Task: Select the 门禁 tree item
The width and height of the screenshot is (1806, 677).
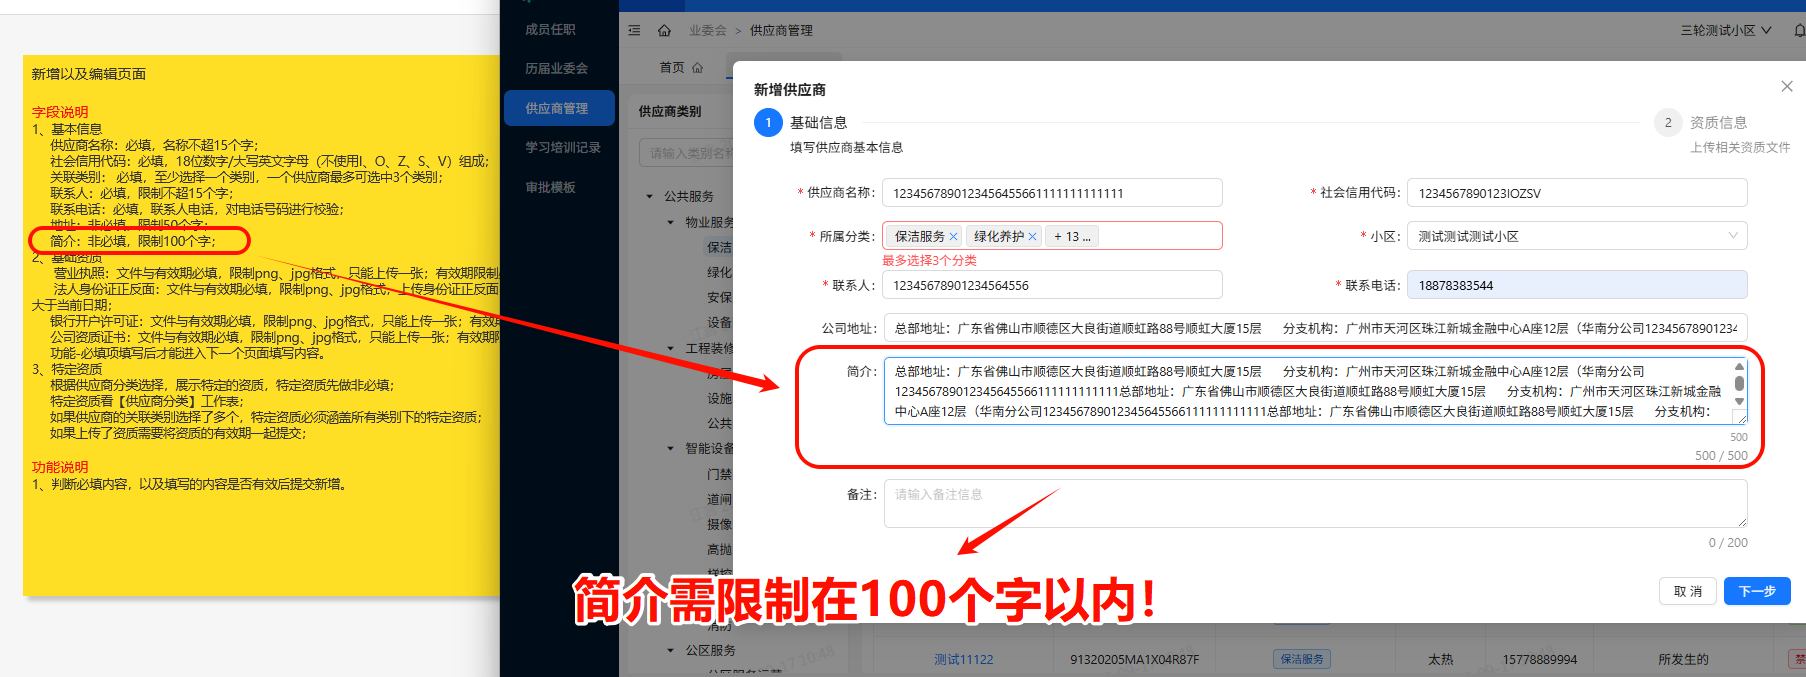Action: click(719, 474)
